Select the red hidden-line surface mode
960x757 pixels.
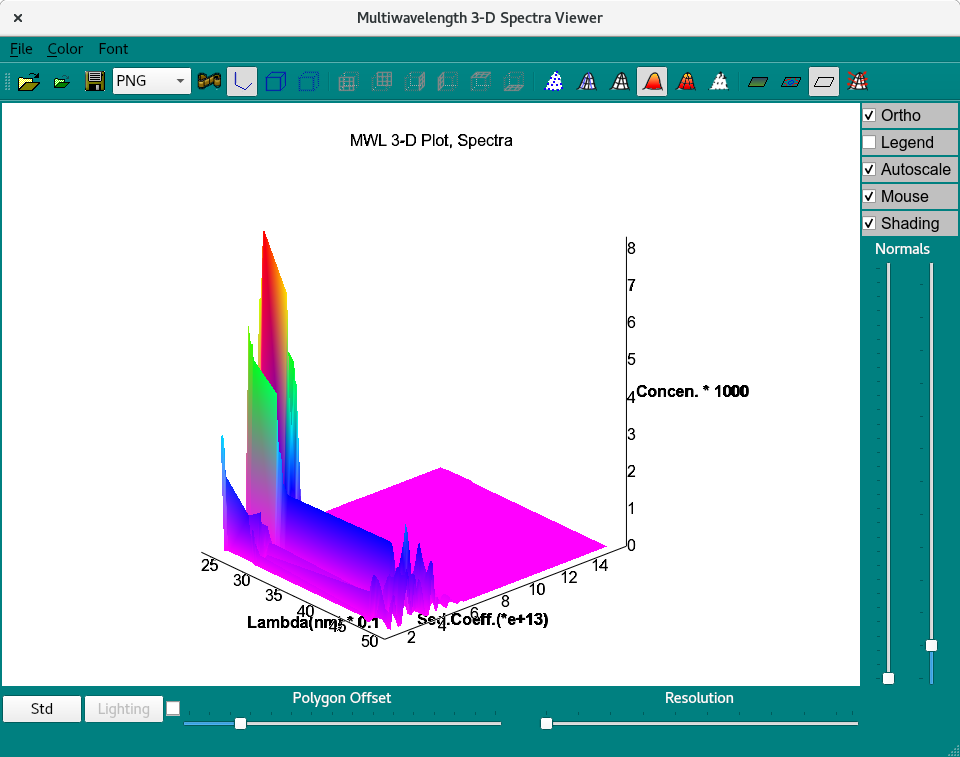(x=686, y=81)
